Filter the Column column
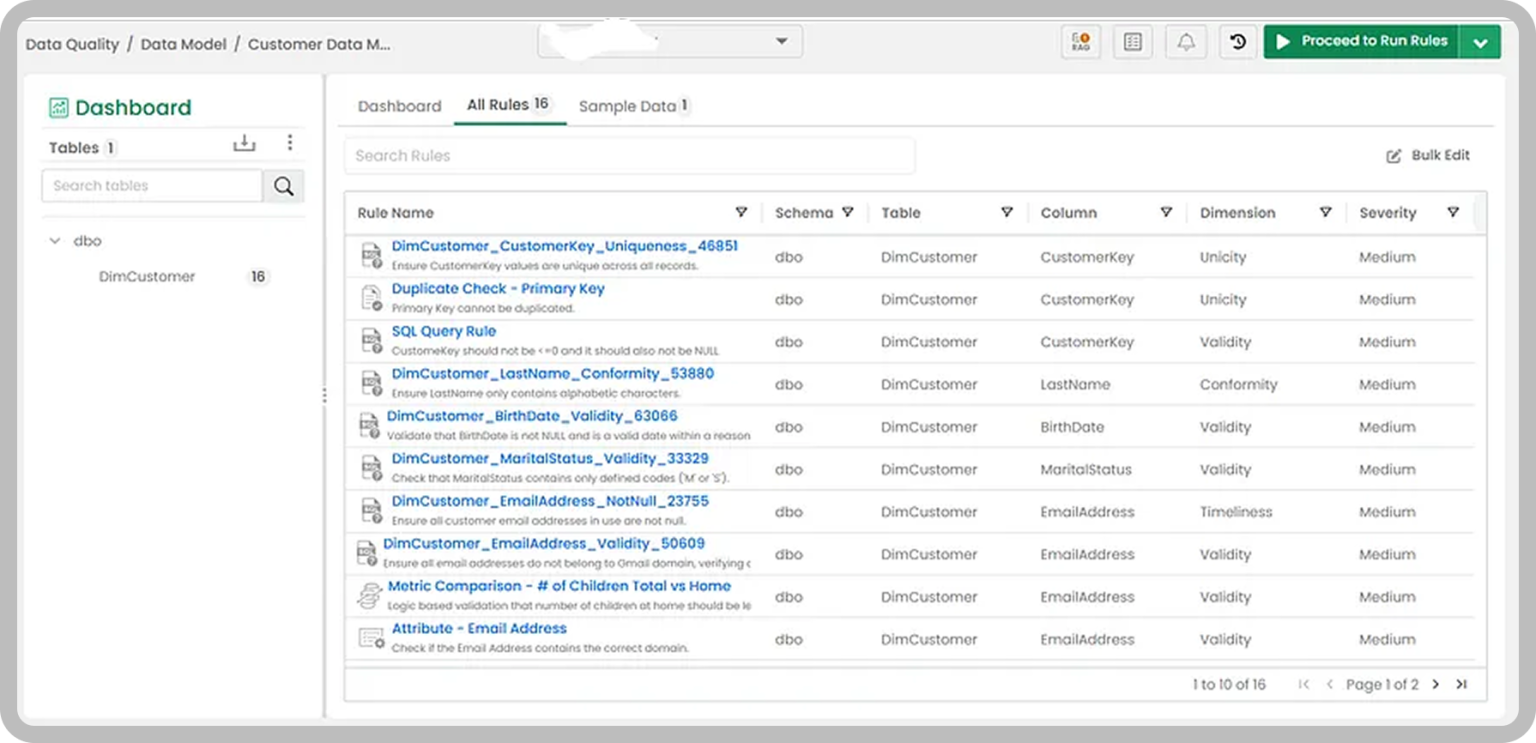The image size is (1536, 743). coord(1166,212)
